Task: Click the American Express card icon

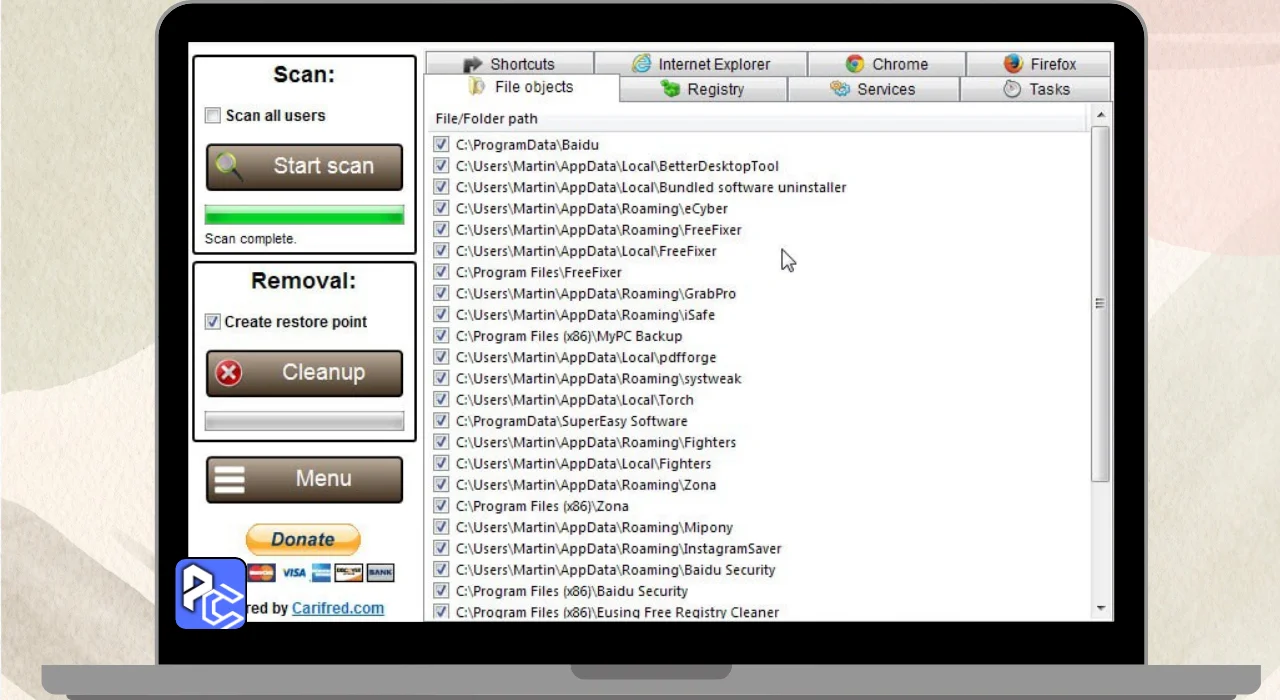Action: coord(321,573)
